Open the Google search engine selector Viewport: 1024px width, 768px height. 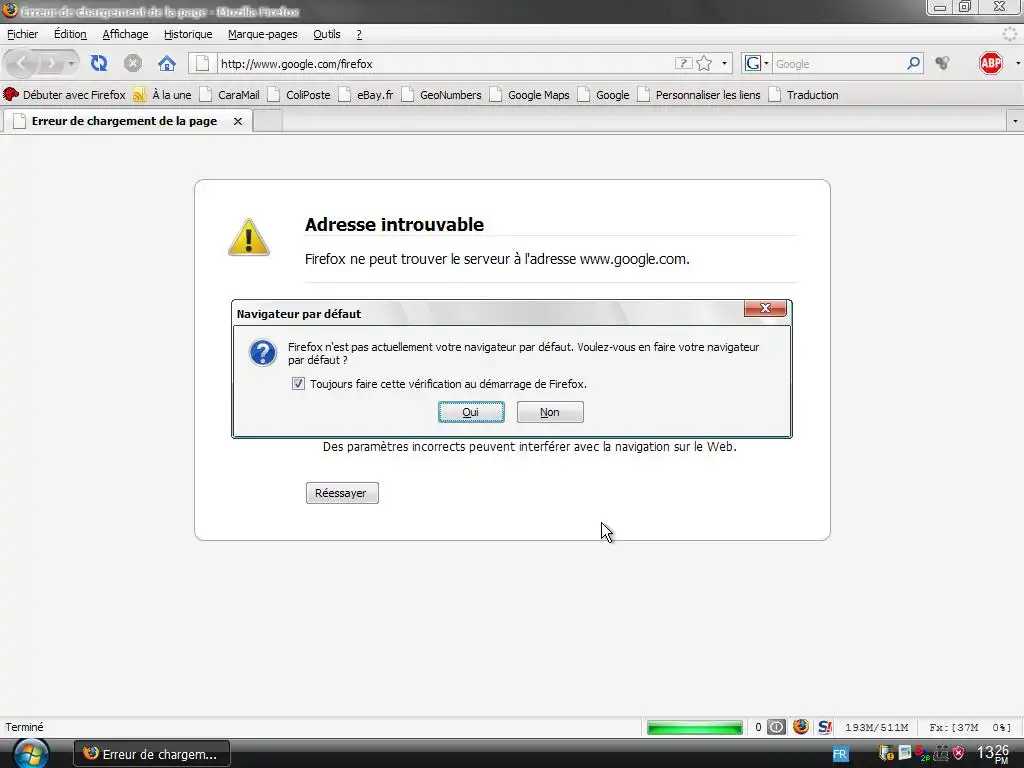coord(756,63)
